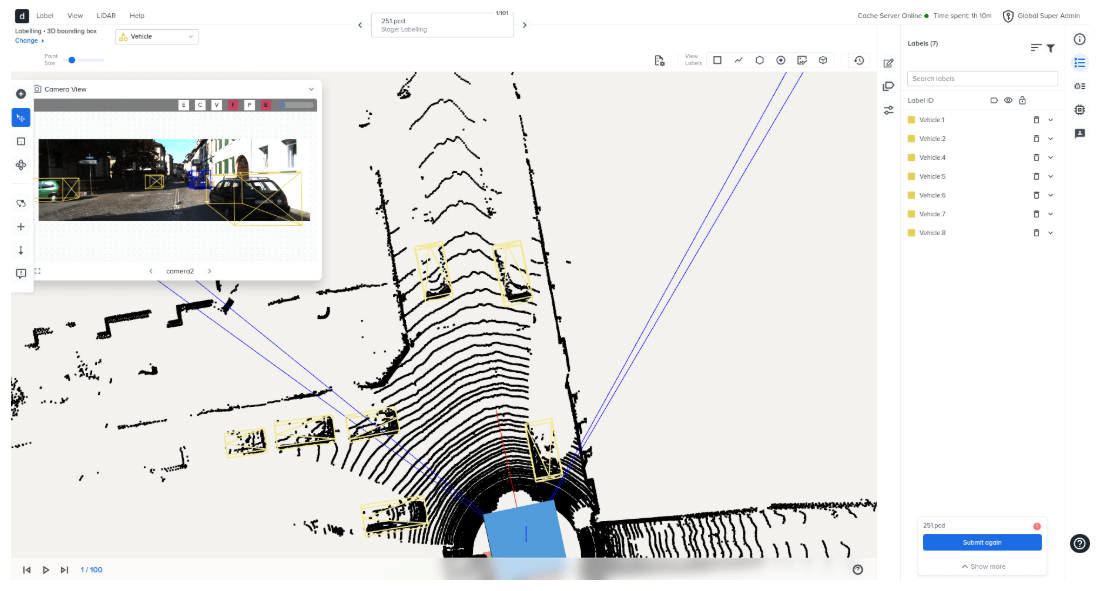Click the Search labels input field
This screenshot has height=591, width=1117.
981,78
